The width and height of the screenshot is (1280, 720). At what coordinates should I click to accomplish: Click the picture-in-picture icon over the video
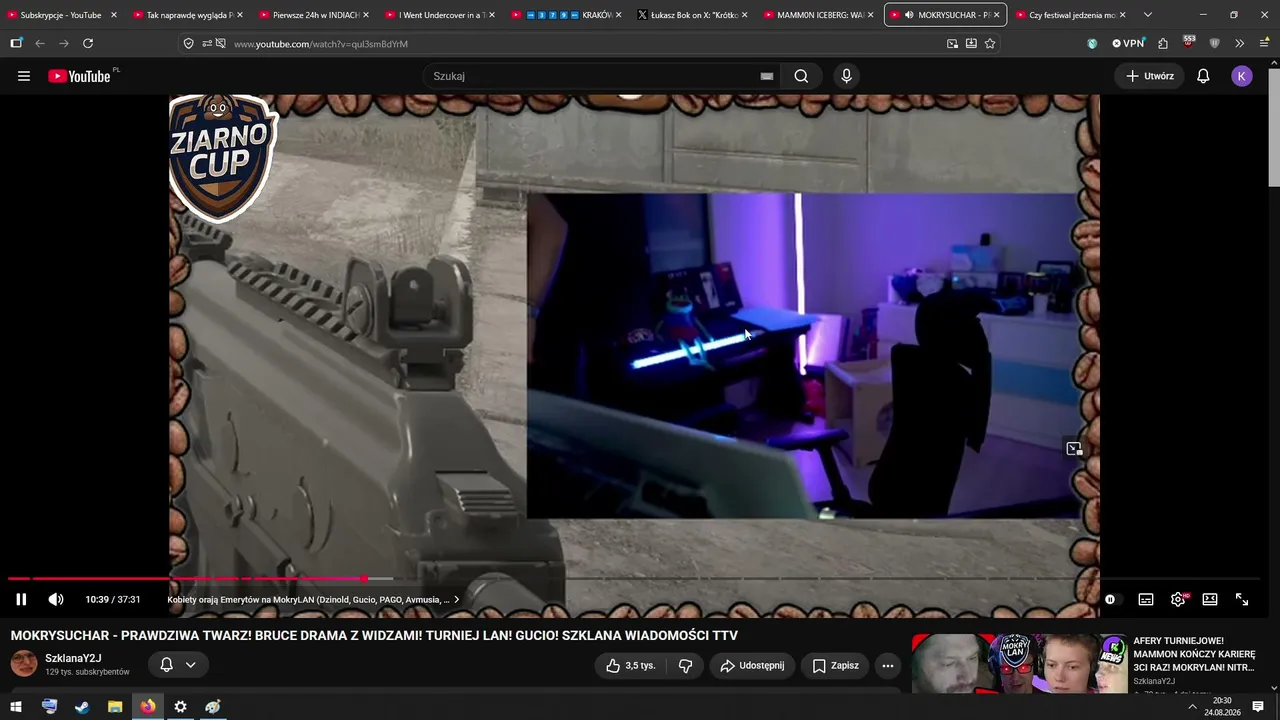point(1074,449)
